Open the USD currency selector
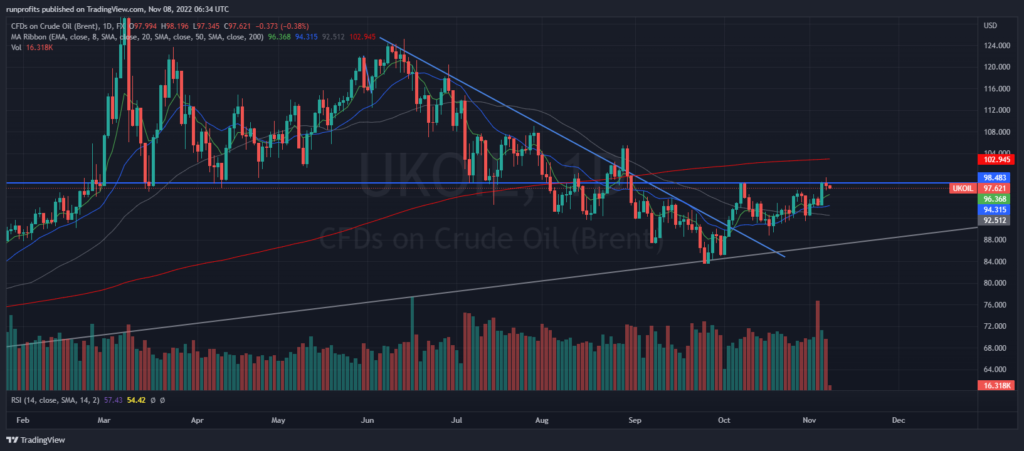Screen dimensions: 1024x451 coord(992,24)
